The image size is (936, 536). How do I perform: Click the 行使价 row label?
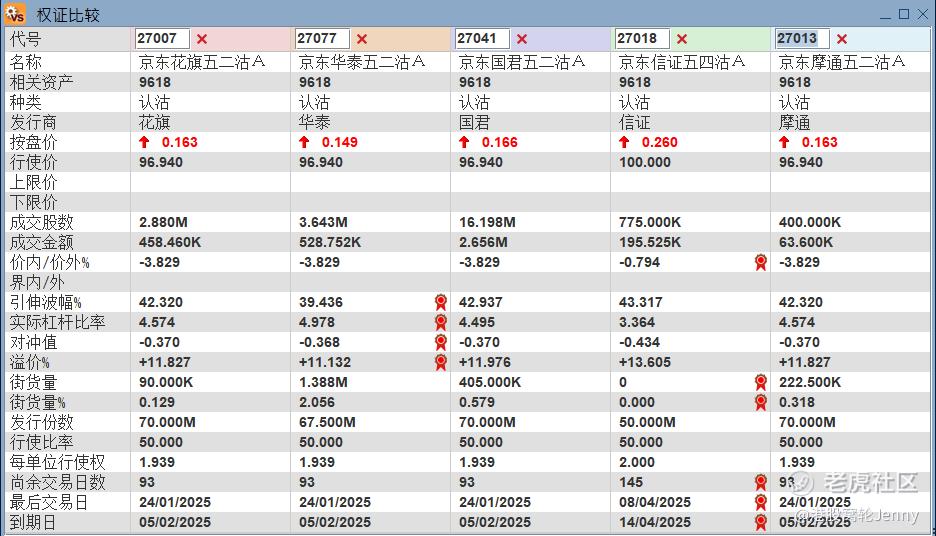[33, 162]
